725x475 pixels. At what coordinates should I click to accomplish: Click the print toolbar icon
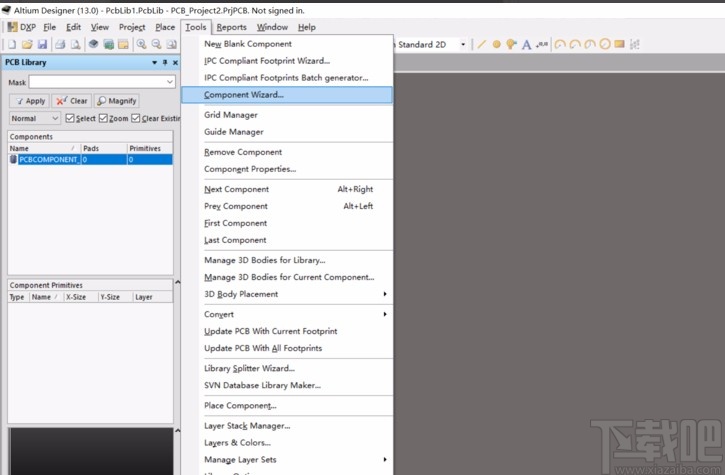click(x=60, y=45)
